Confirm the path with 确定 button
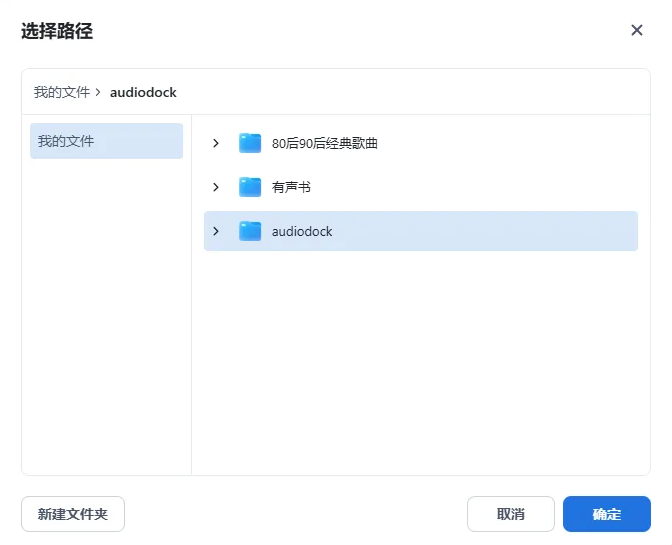Screen dimensions: 672x545 (x=607, y=514)
